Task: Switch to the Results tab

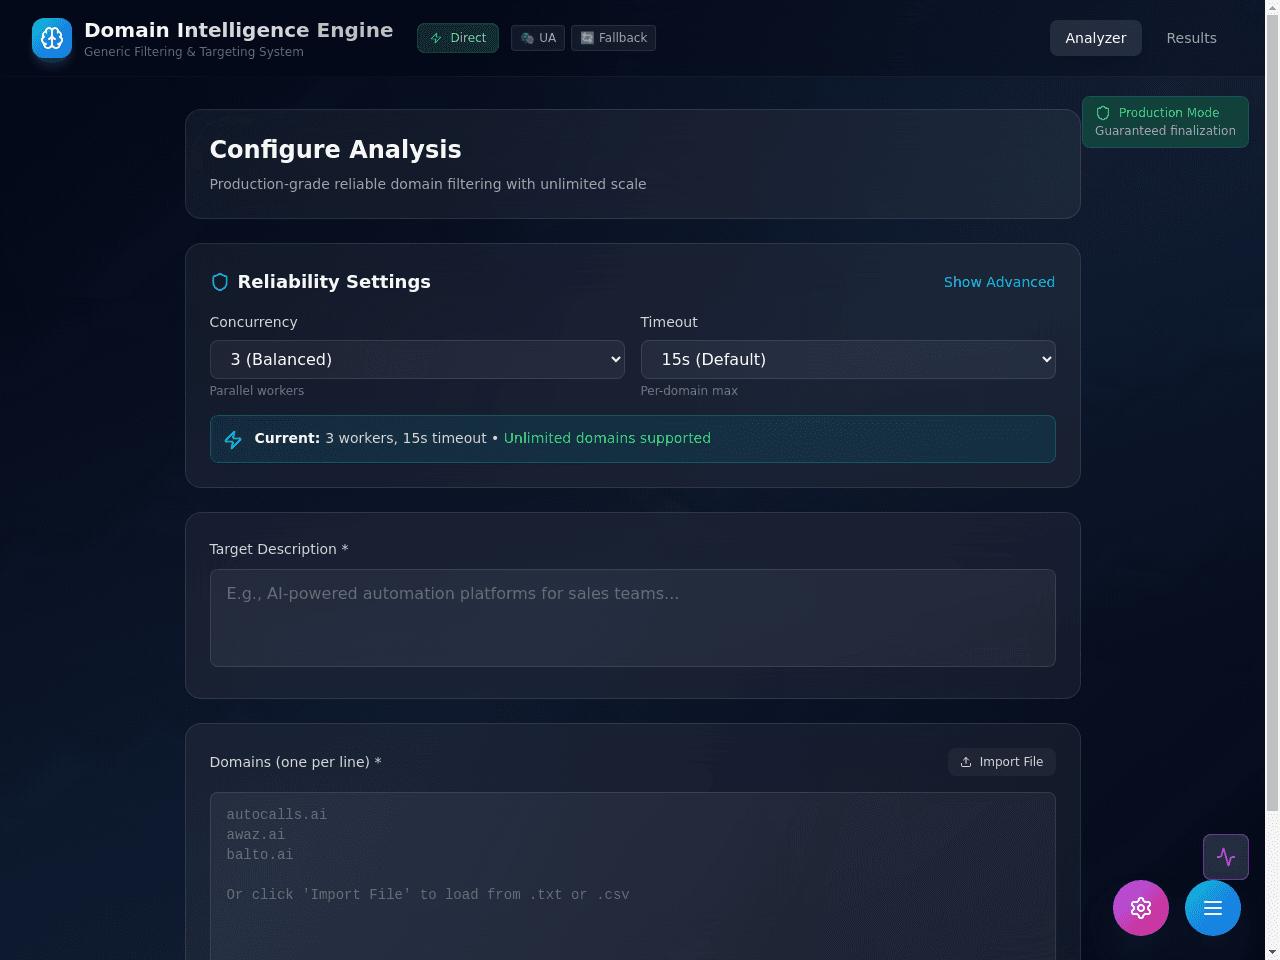Action: pos(1191,38)
